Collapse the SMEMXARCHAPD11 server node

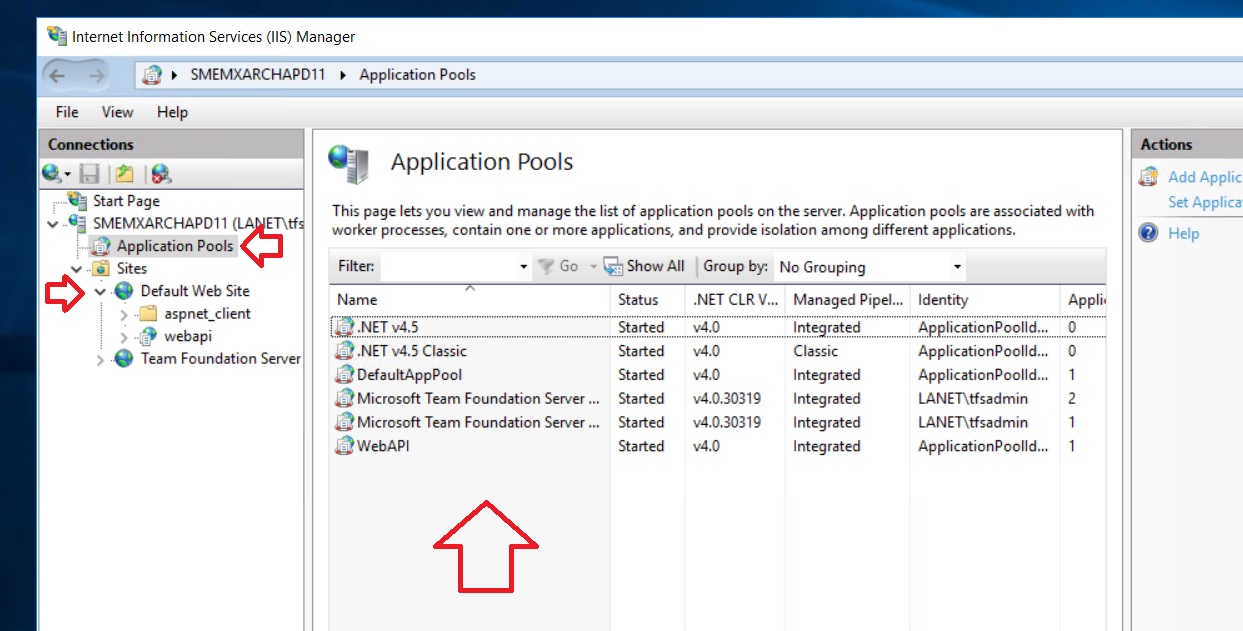point(53,224)
